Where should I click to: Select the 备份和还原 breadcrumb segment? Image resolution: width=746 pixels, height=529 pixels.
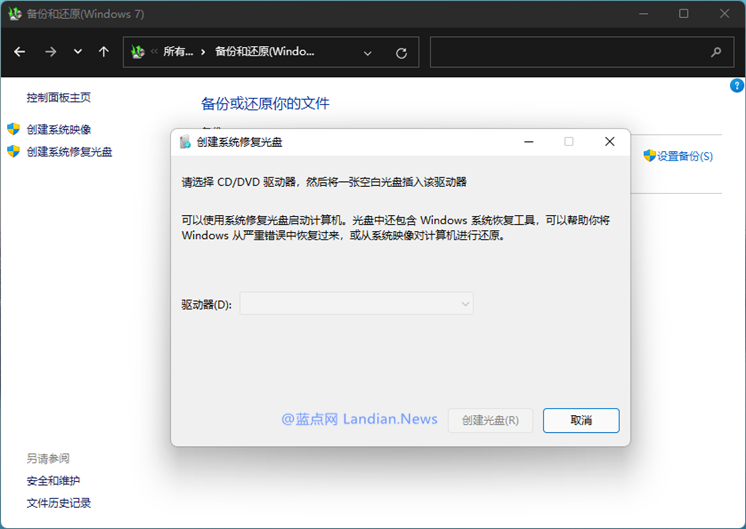(x=264, y=52)
